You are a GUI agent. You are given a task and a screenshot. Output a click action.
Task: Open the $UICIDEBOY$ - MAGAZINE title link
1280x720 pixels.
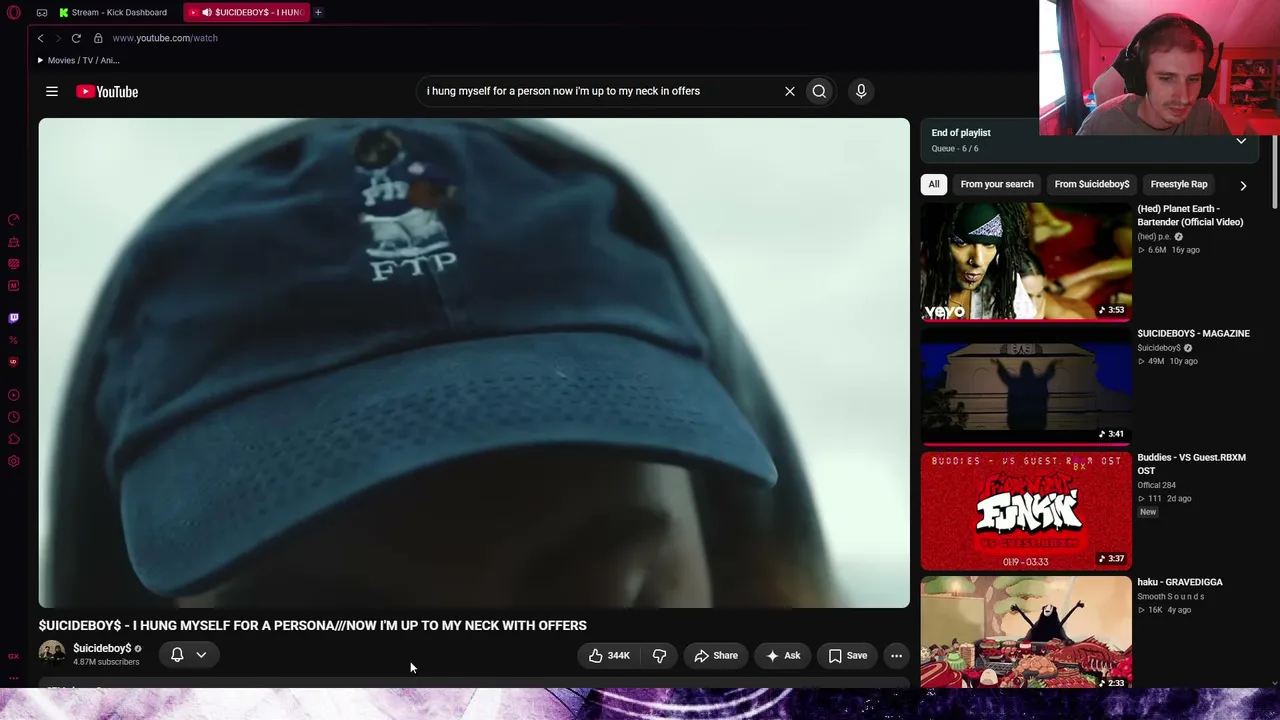1193,334
